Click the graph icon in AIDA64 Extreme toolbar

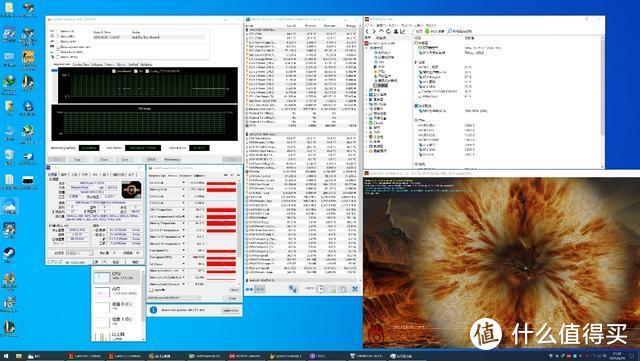(x=402, y=31)
